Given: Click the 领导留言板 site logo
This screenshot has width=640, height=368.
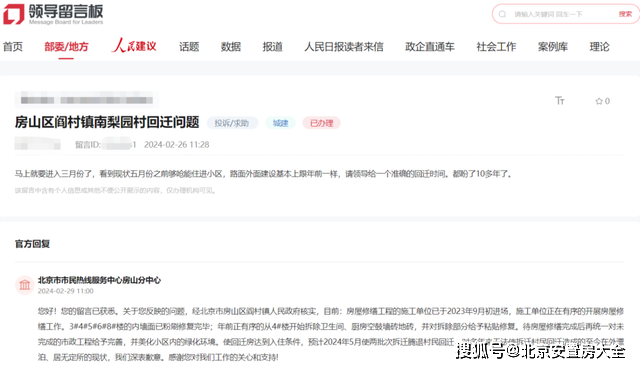Looking at the screenshot, I should click(x=53, y=14).
